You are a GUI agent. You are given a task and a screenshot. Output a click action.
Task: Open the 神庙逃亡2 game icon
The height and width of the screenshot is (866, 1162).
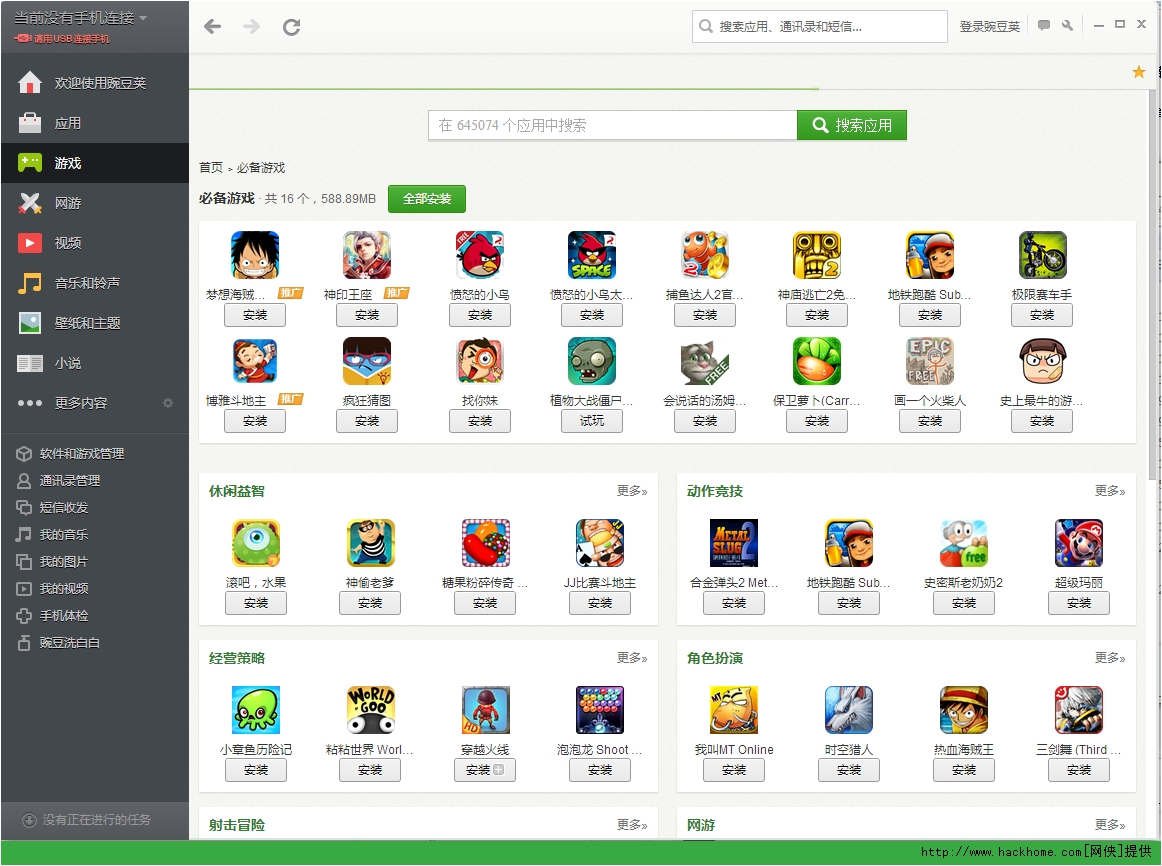[x=817, y=255]
